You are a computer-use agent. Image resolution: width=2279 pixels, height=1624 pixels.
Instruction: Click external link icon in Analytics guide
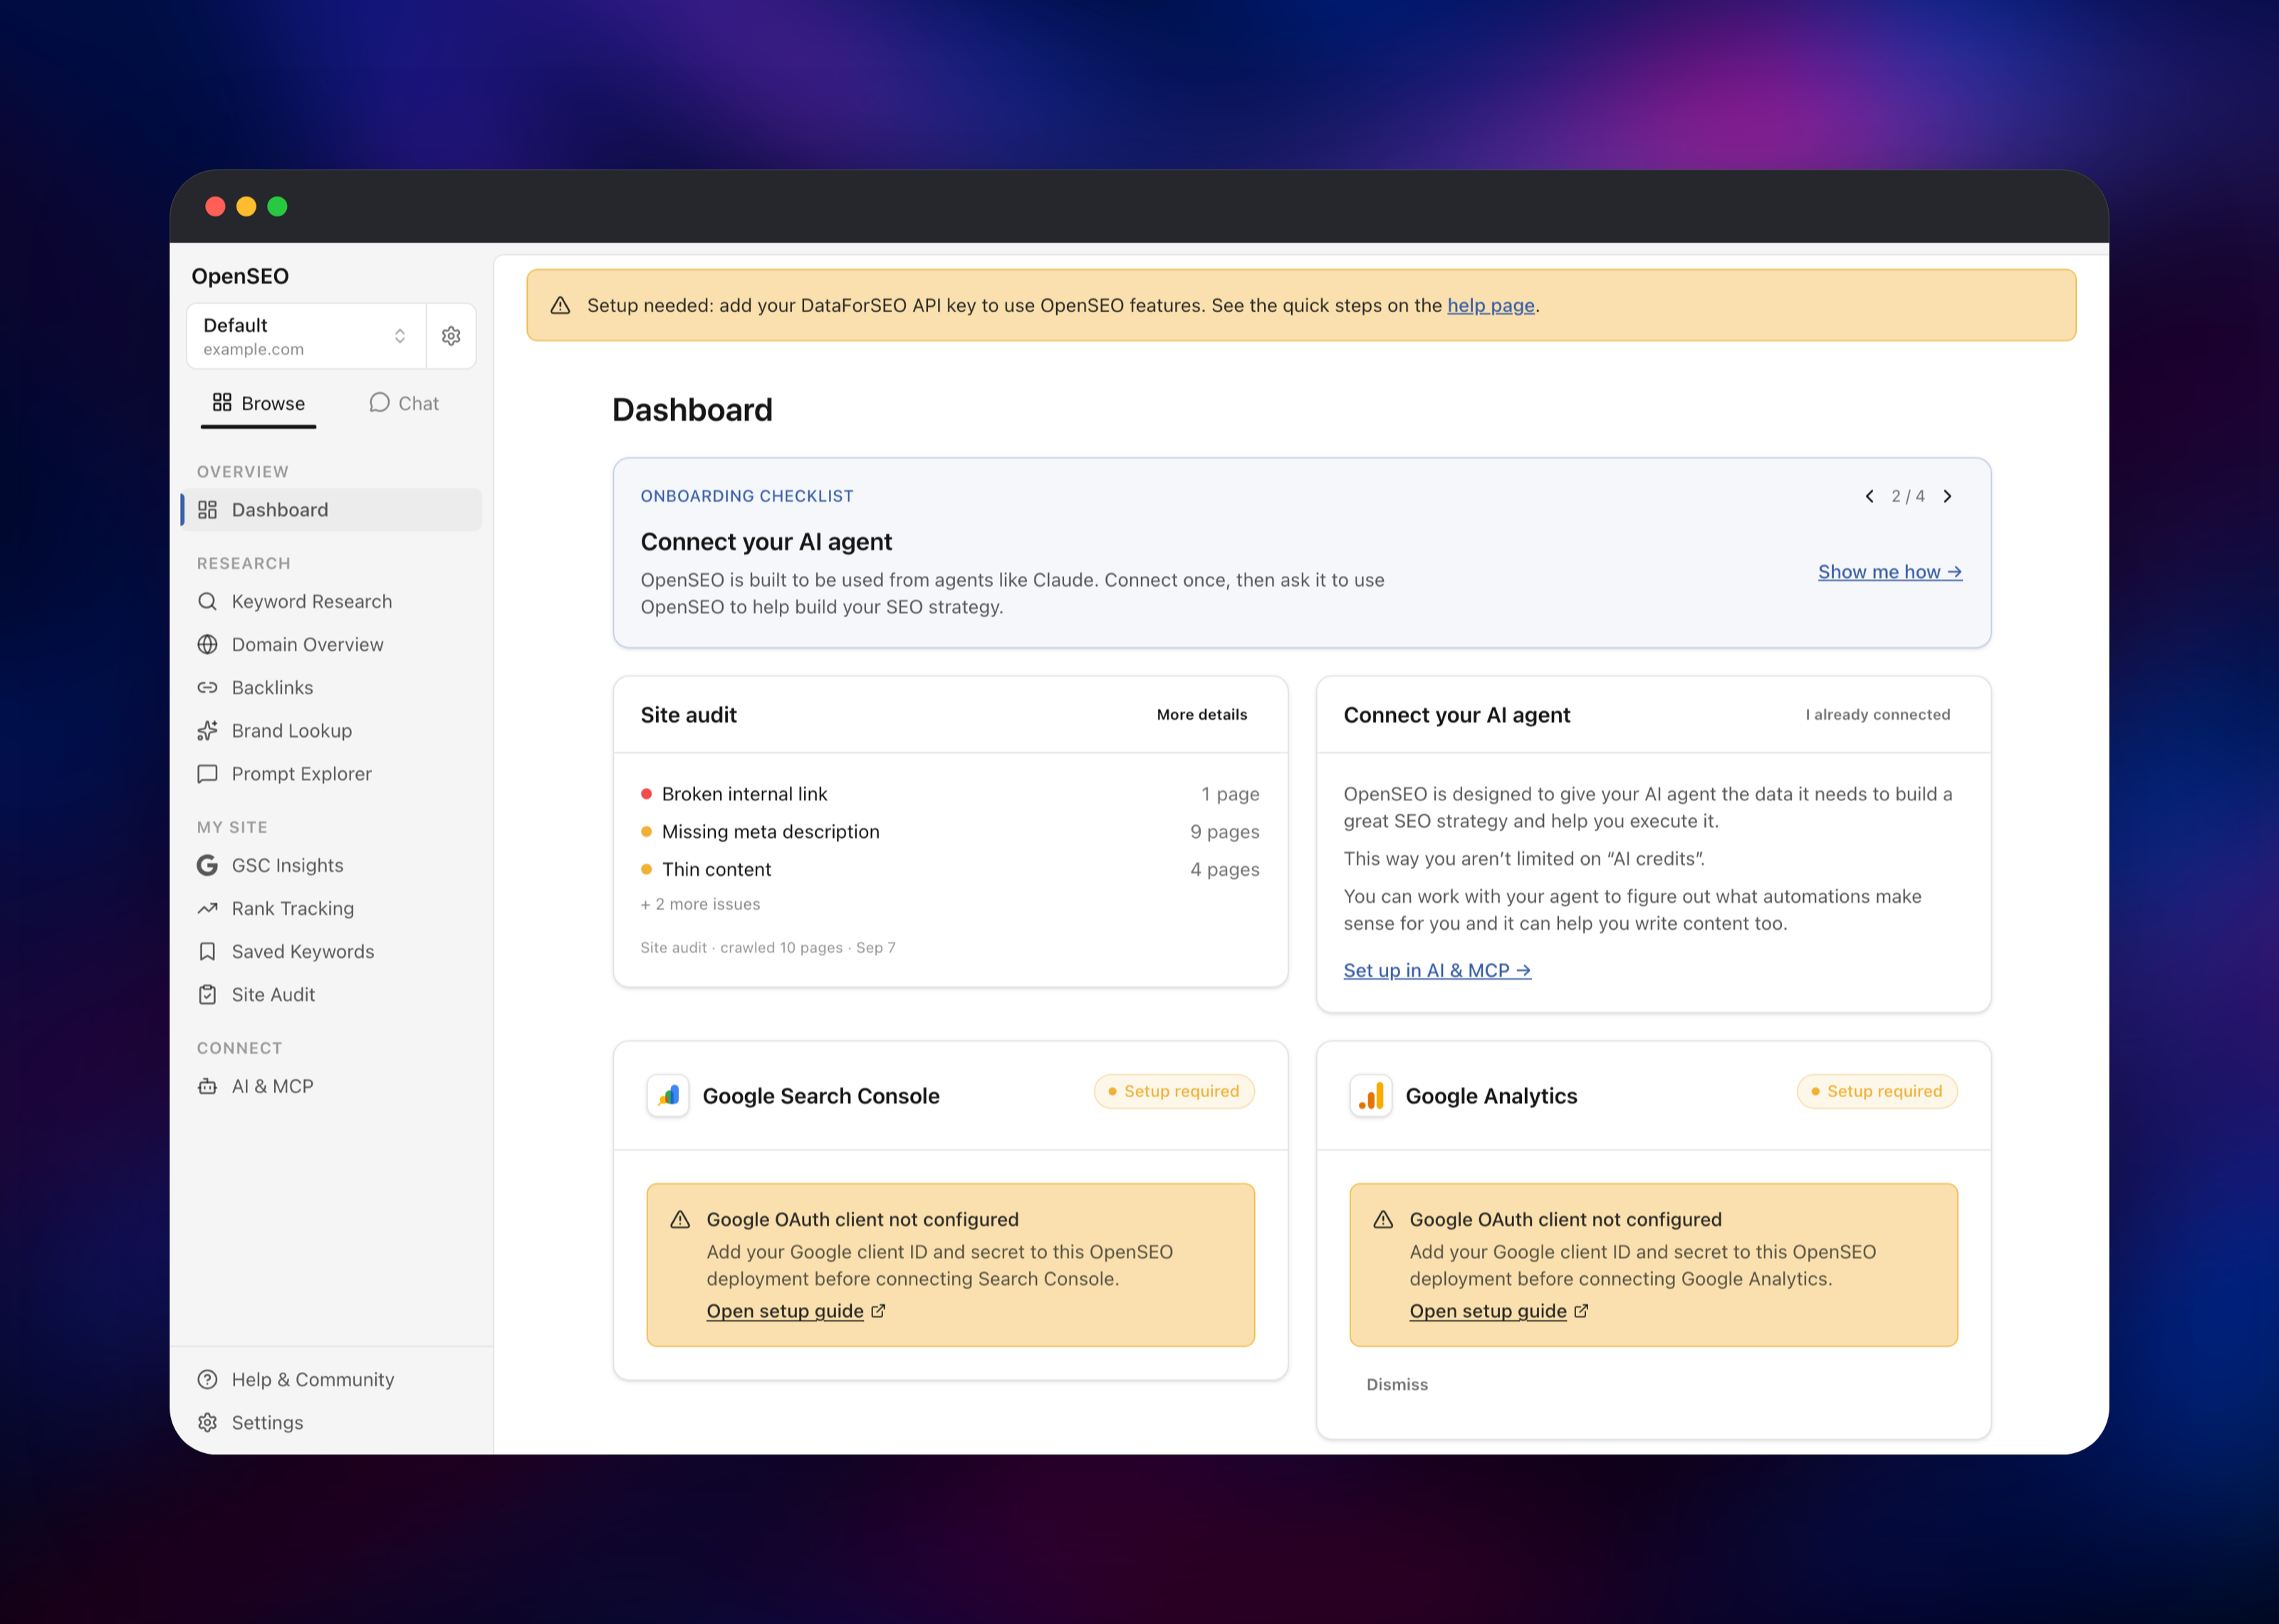[x=1581, y=1311]
